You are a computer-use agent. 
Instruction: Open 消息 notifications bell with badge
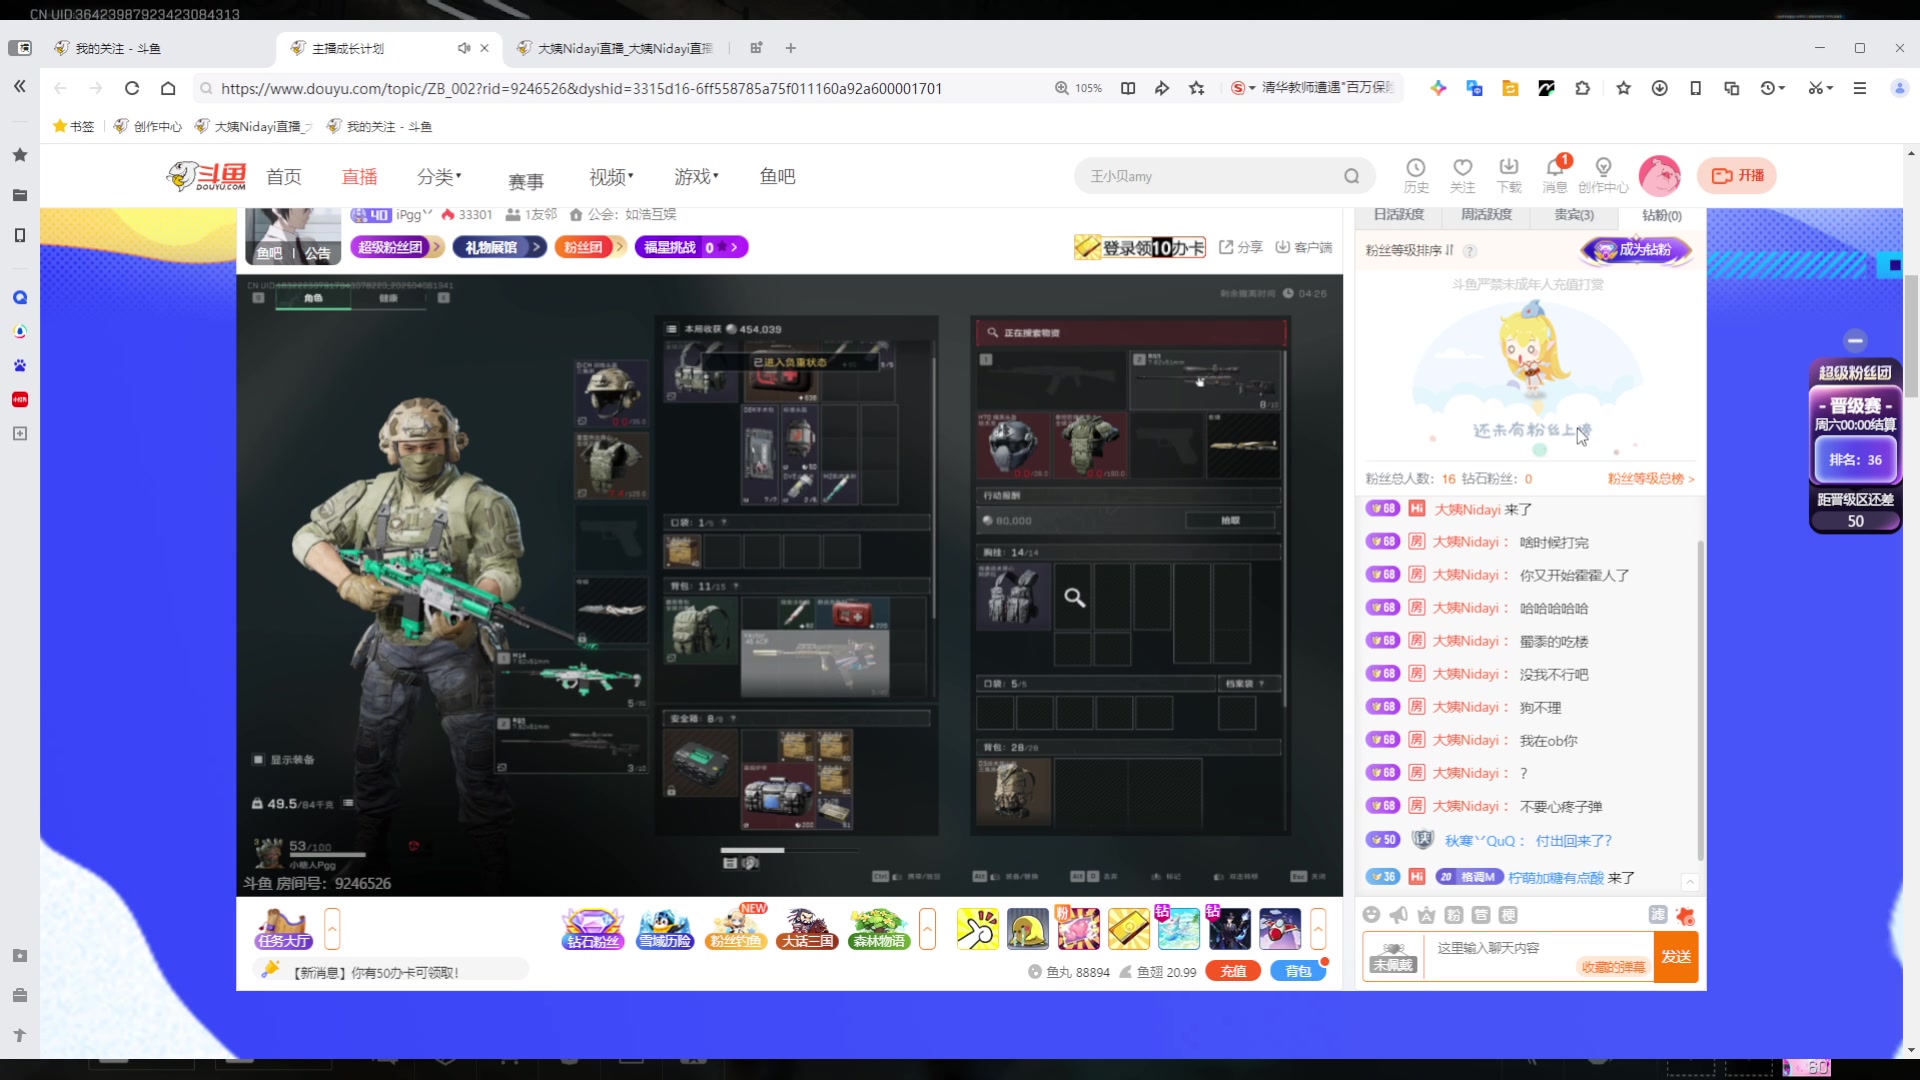coord(1555,175)
